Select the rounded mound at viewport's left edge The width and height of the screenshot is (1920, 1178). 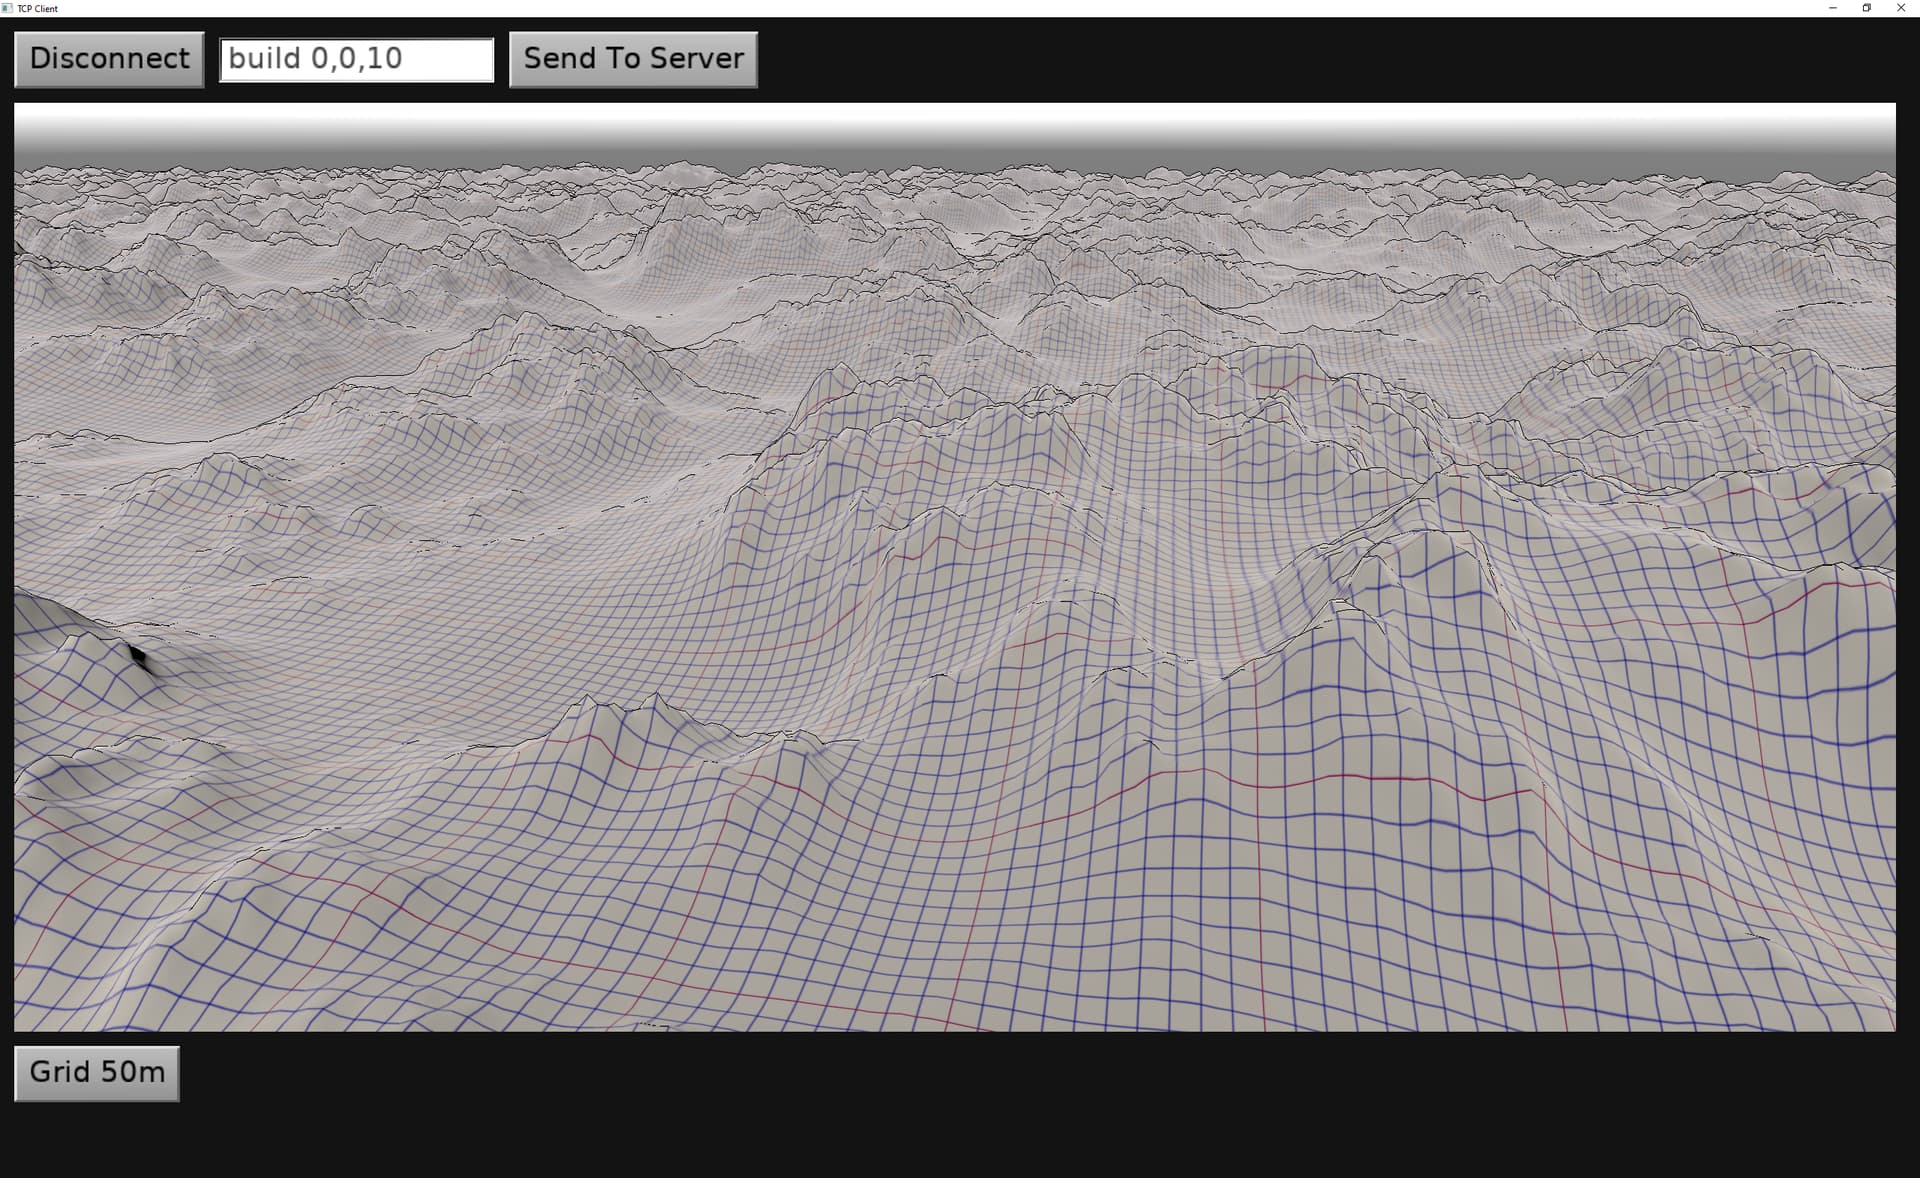(50, 620)
